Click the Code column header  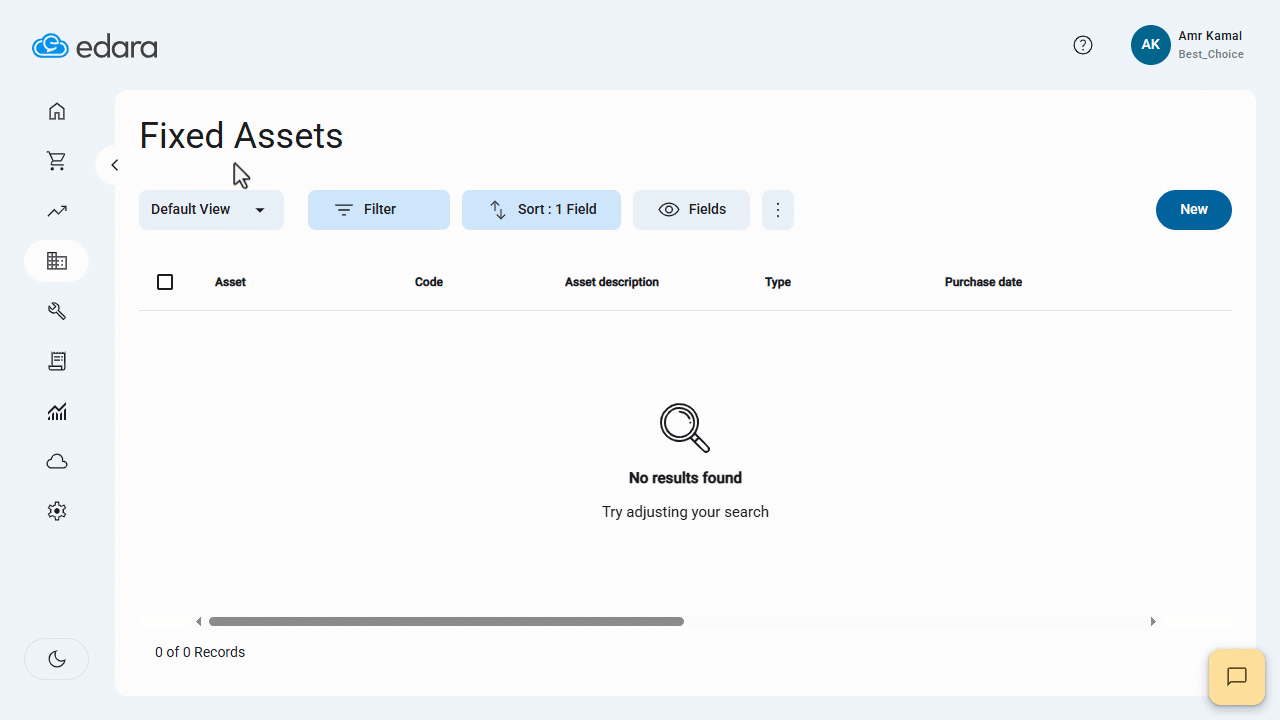429,282
